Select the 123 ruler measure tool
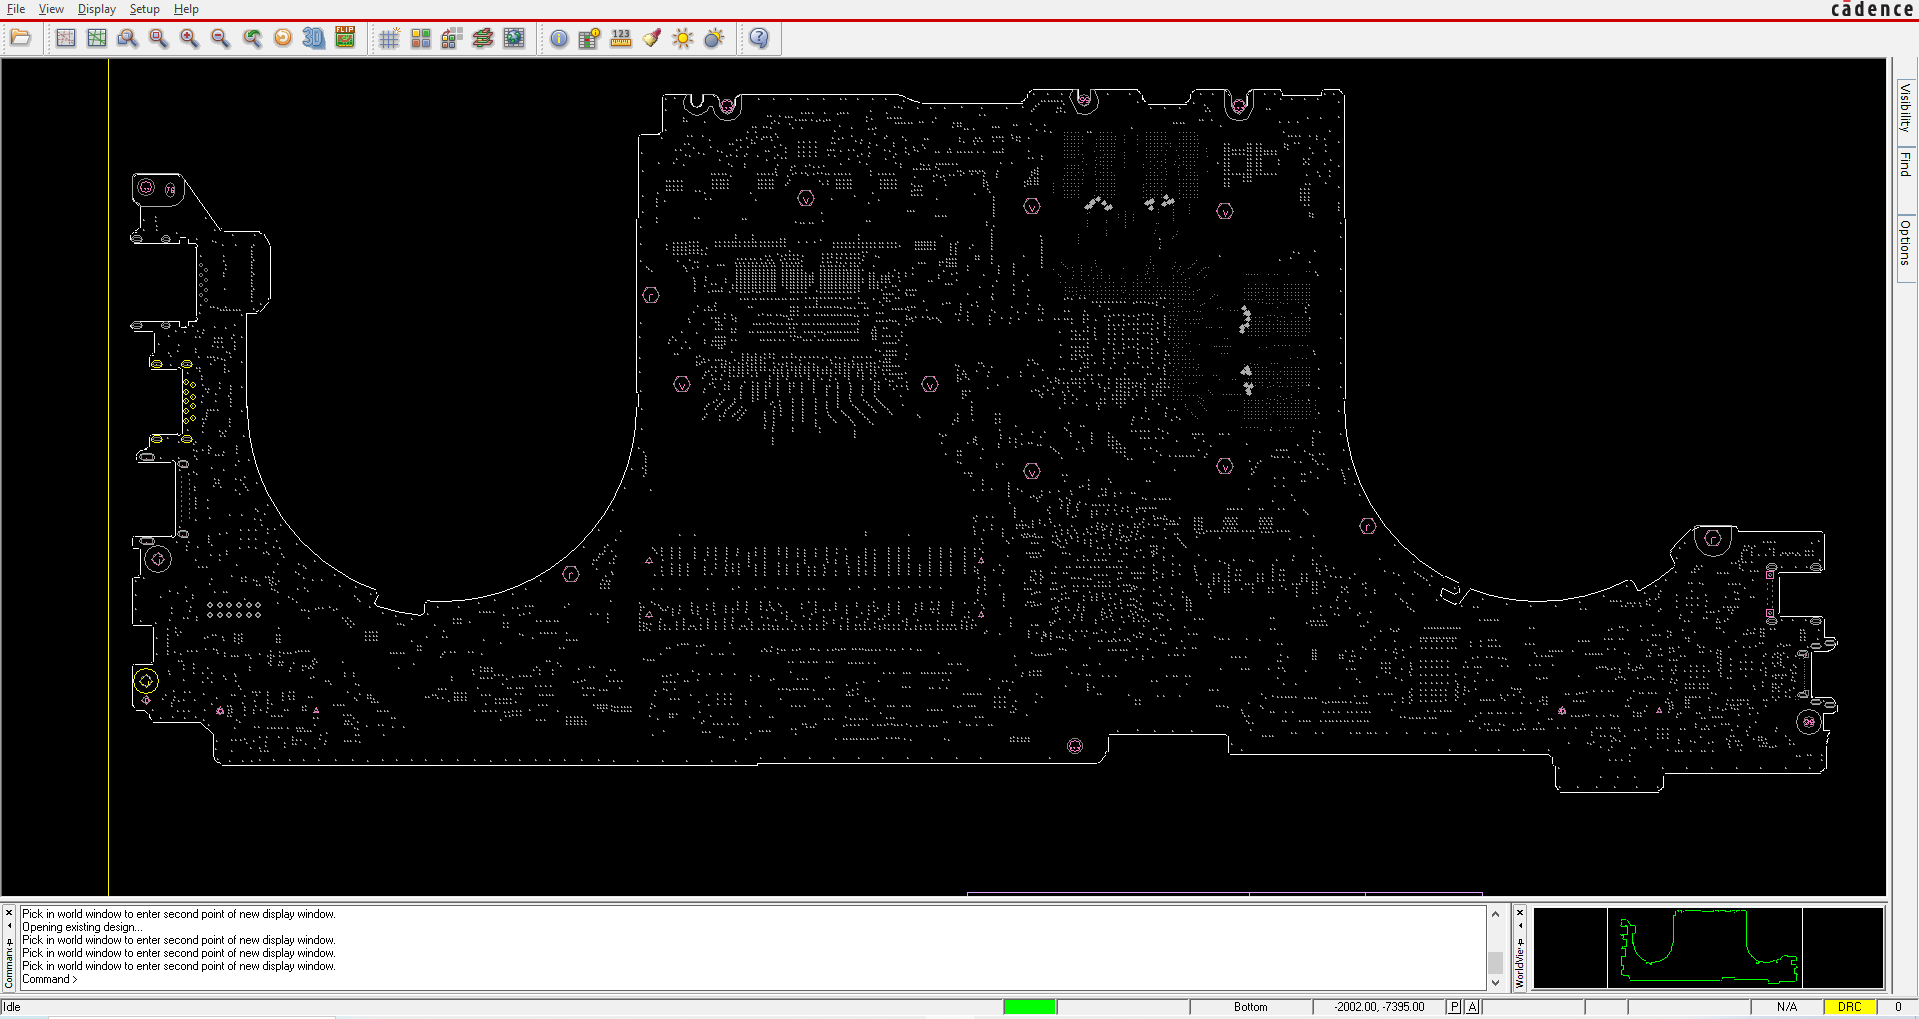This screenshot has height=1019, width=1919. 621,38
